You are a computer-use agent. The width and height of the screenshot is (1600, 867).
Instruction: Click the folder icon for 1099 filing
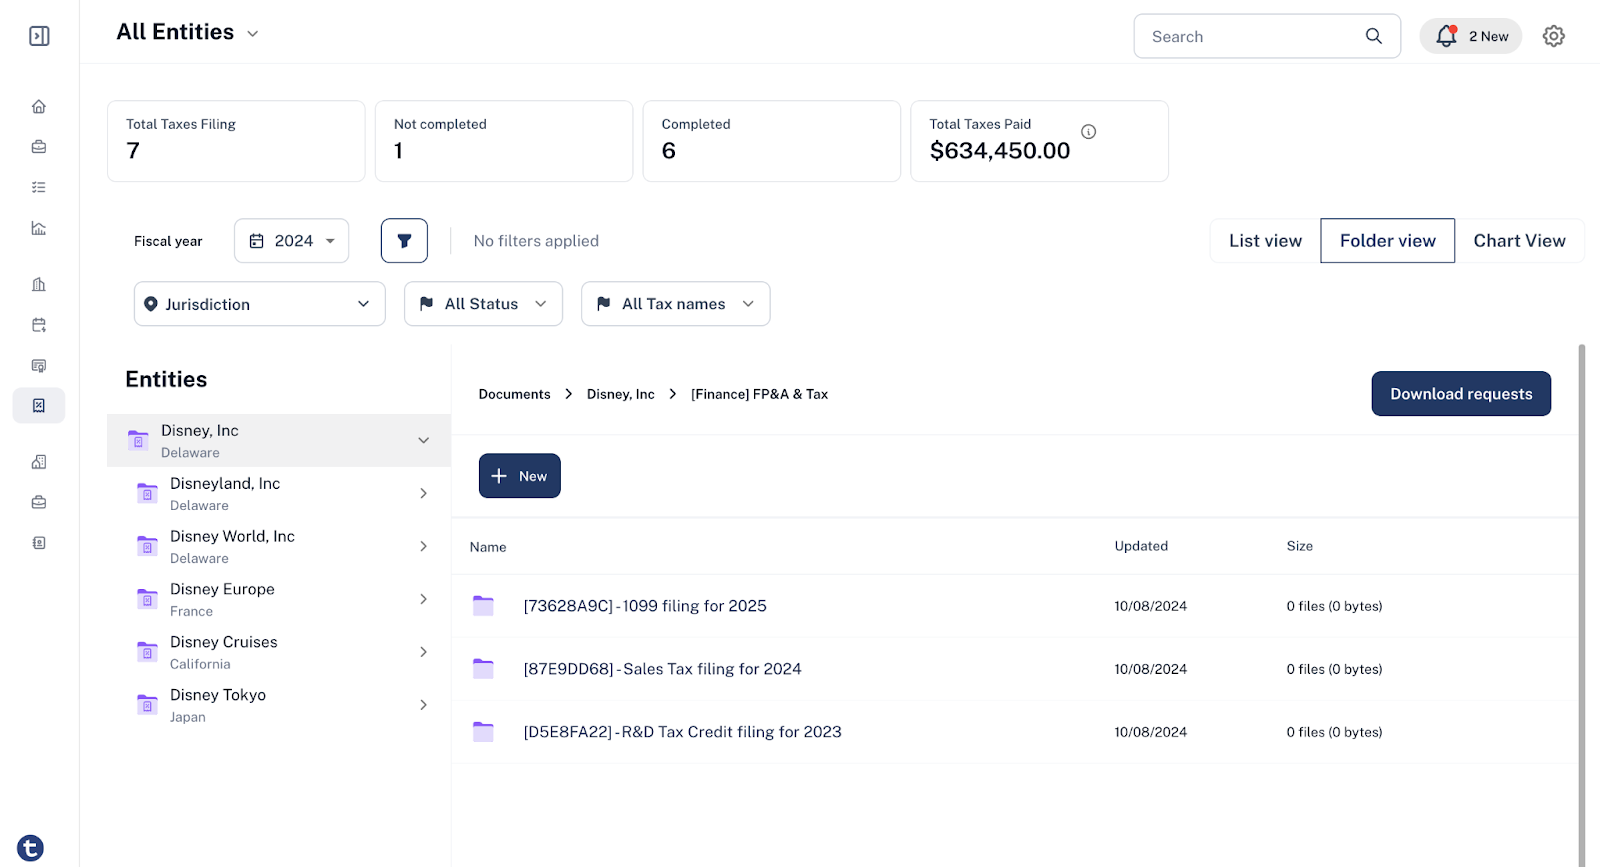(x=483, y=605)
